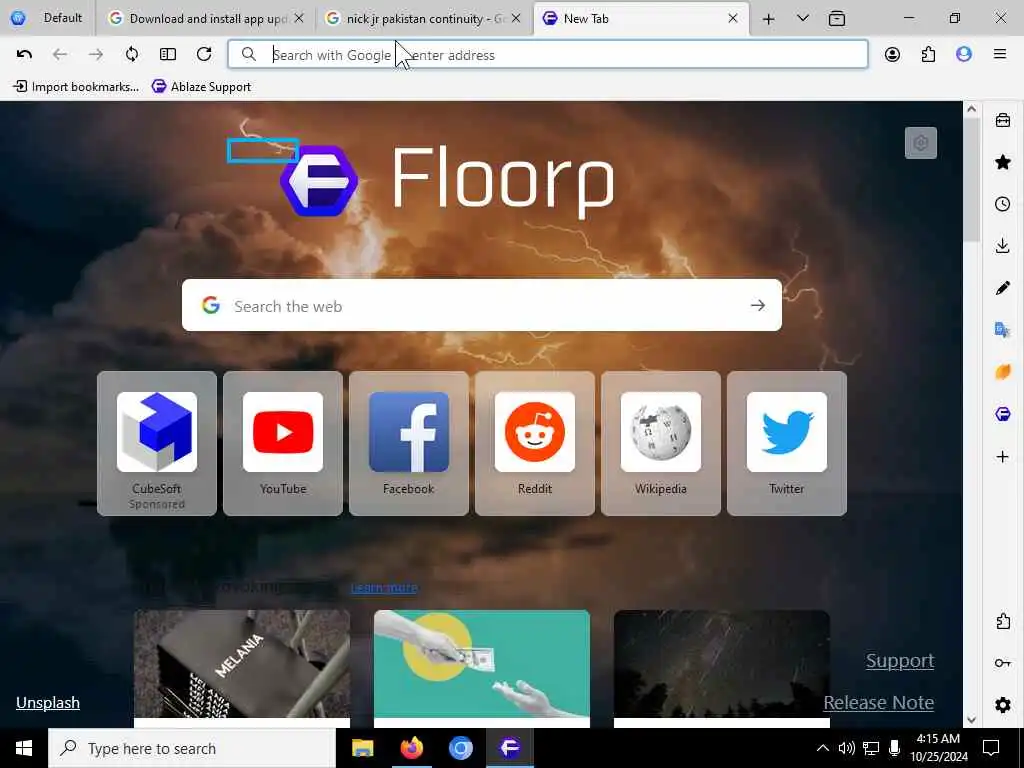
Task: Open the volume control in tray
Action: pos(846,748)
